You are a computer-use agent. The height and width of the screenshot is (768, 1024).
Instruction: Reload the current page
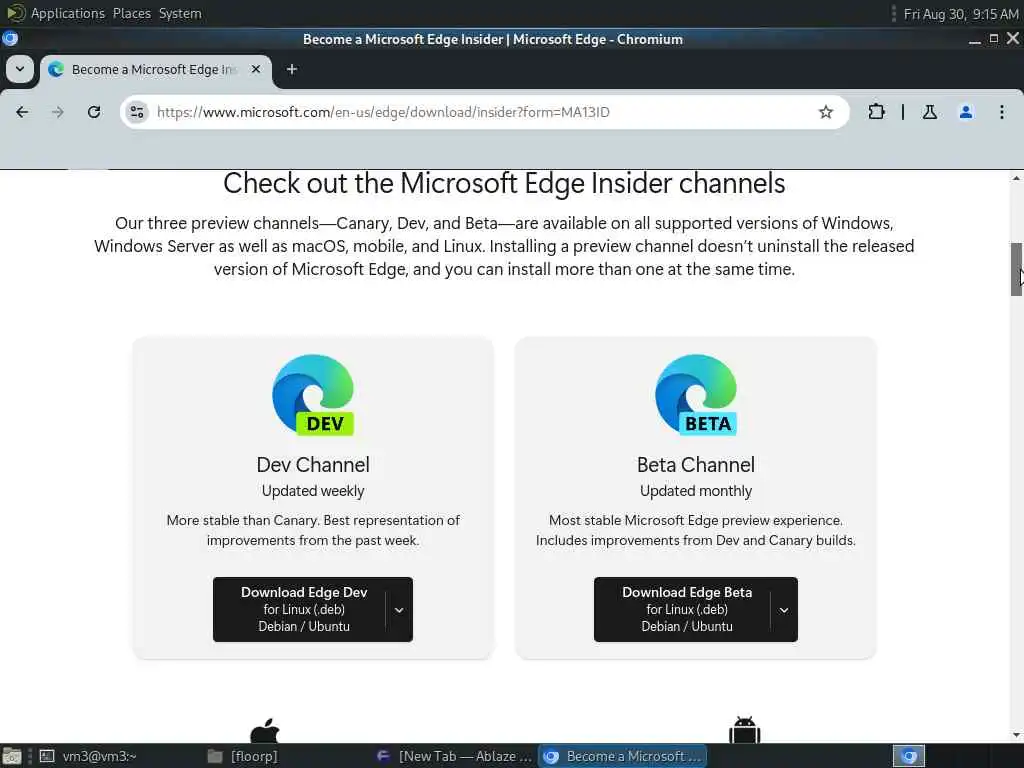(94, 112)
